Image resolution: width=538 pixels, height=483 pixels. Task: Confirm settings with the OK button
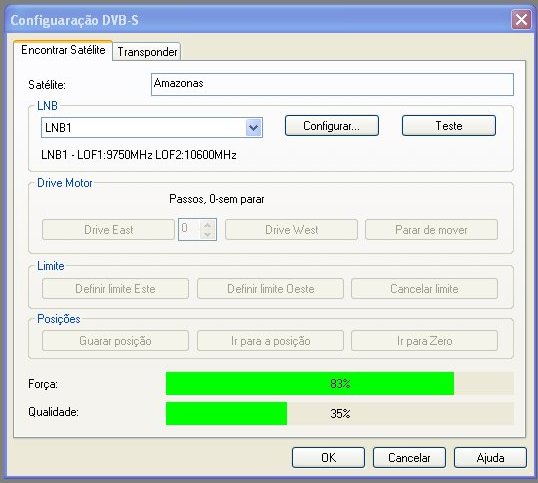(328, 458)
